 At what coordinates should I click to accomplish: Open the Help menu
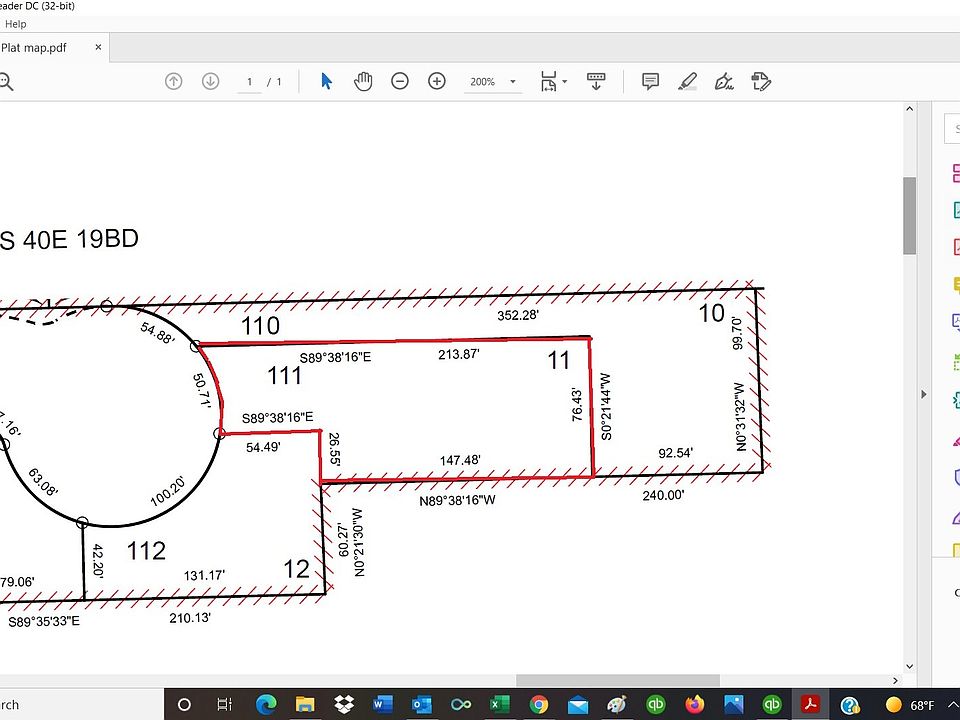click(x=15, y=24)
